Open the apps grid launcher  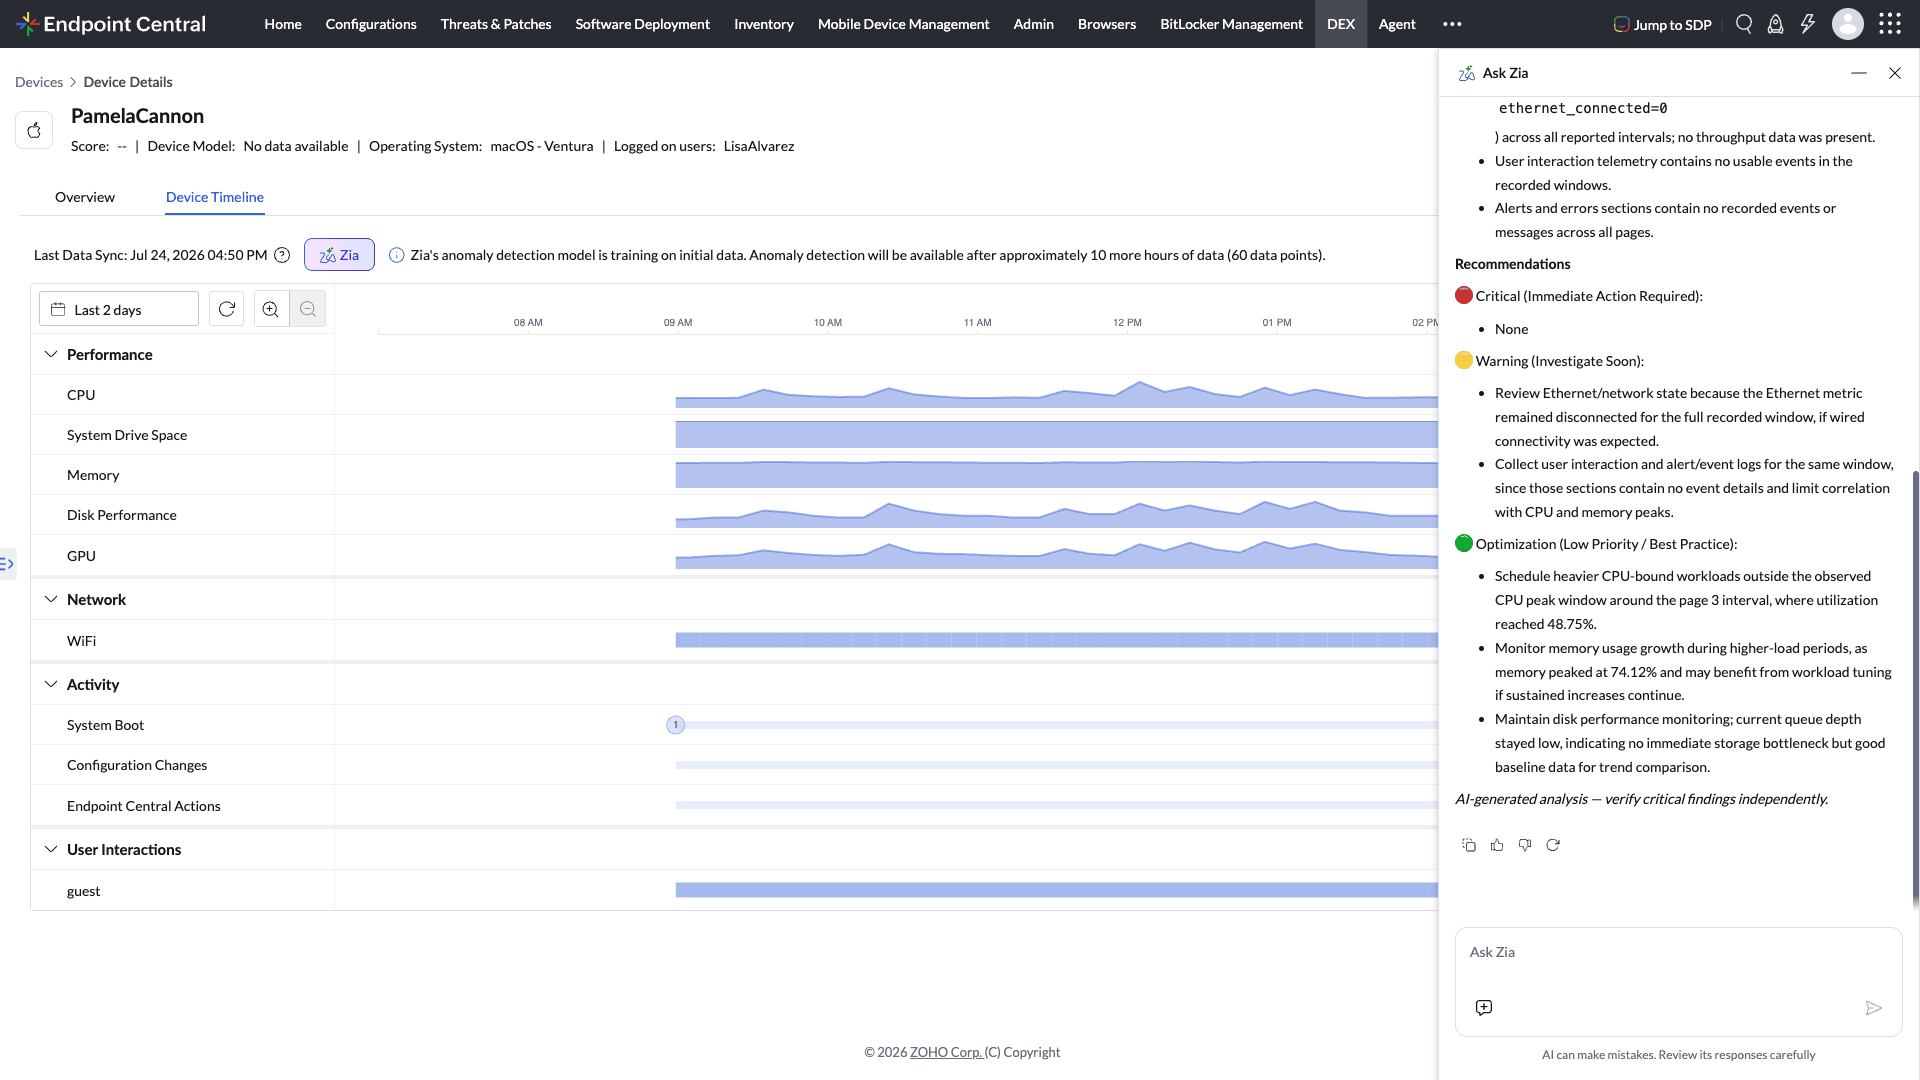(x=1890, y=24)
